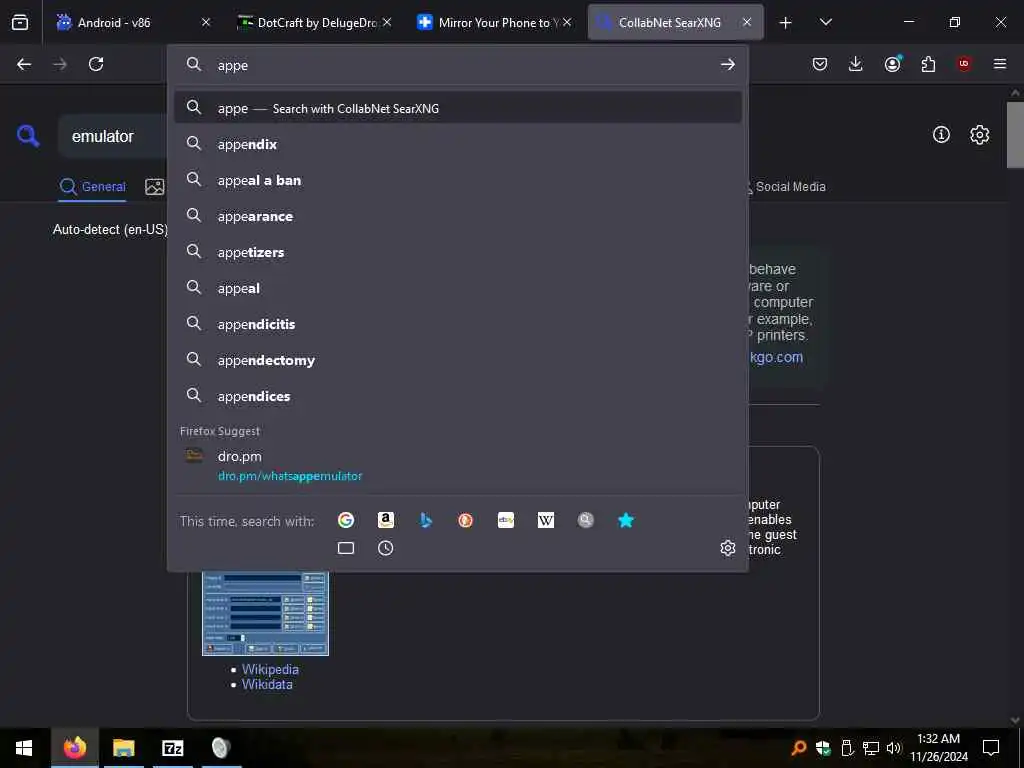
Task: Open Auto-detect (en-US) language dropdown
Action: (110, 229)
